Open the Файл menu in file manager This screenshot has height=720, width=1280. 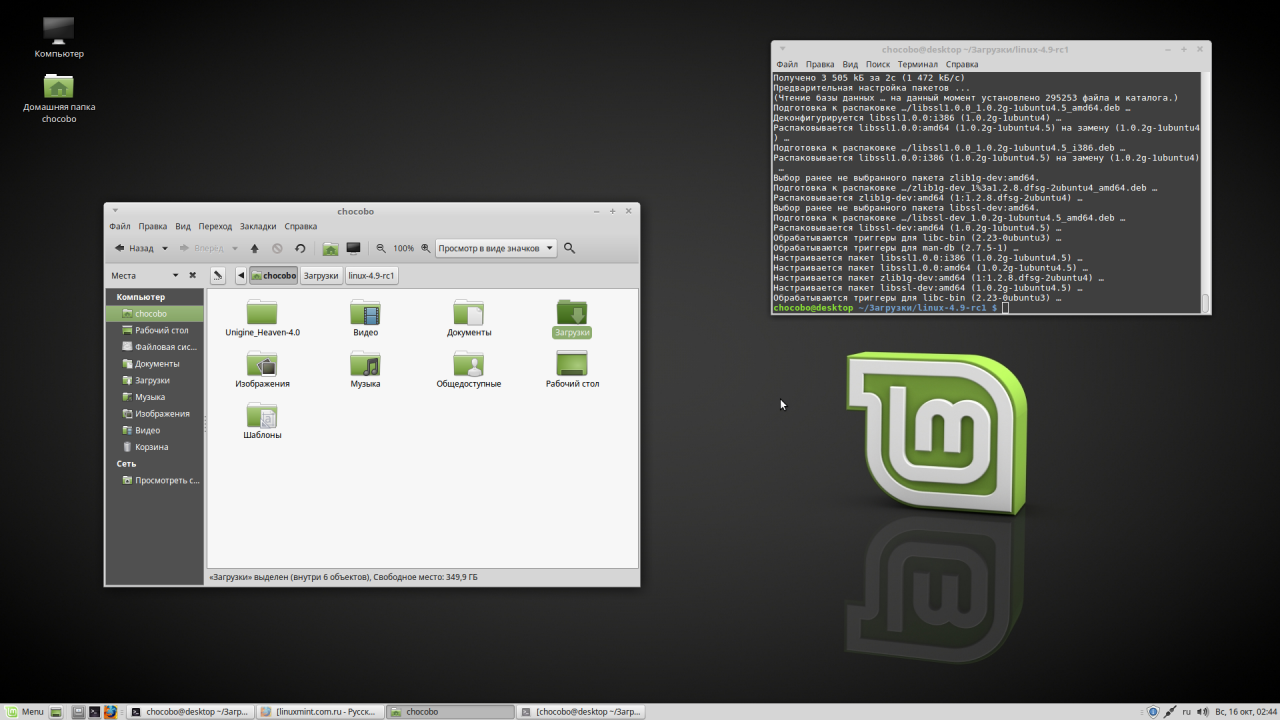coord(120,226)
